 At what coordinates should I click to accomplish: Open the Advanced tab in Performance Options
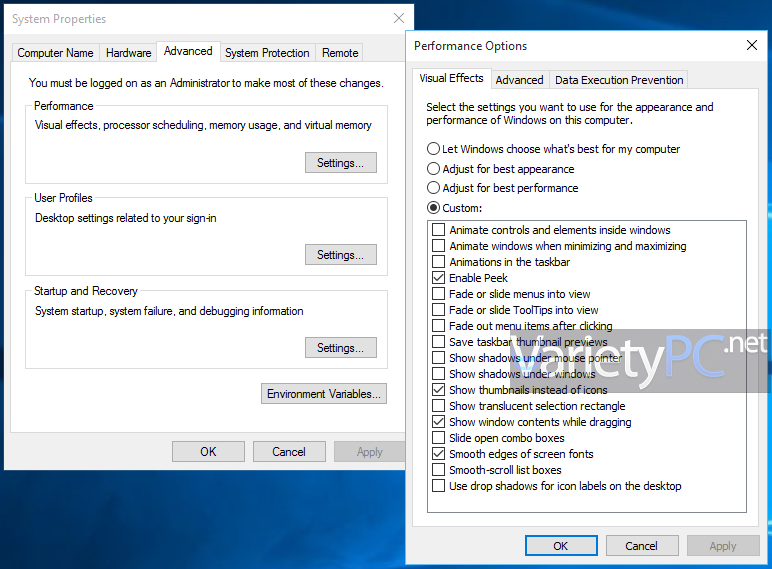click(x=519, y=80)
